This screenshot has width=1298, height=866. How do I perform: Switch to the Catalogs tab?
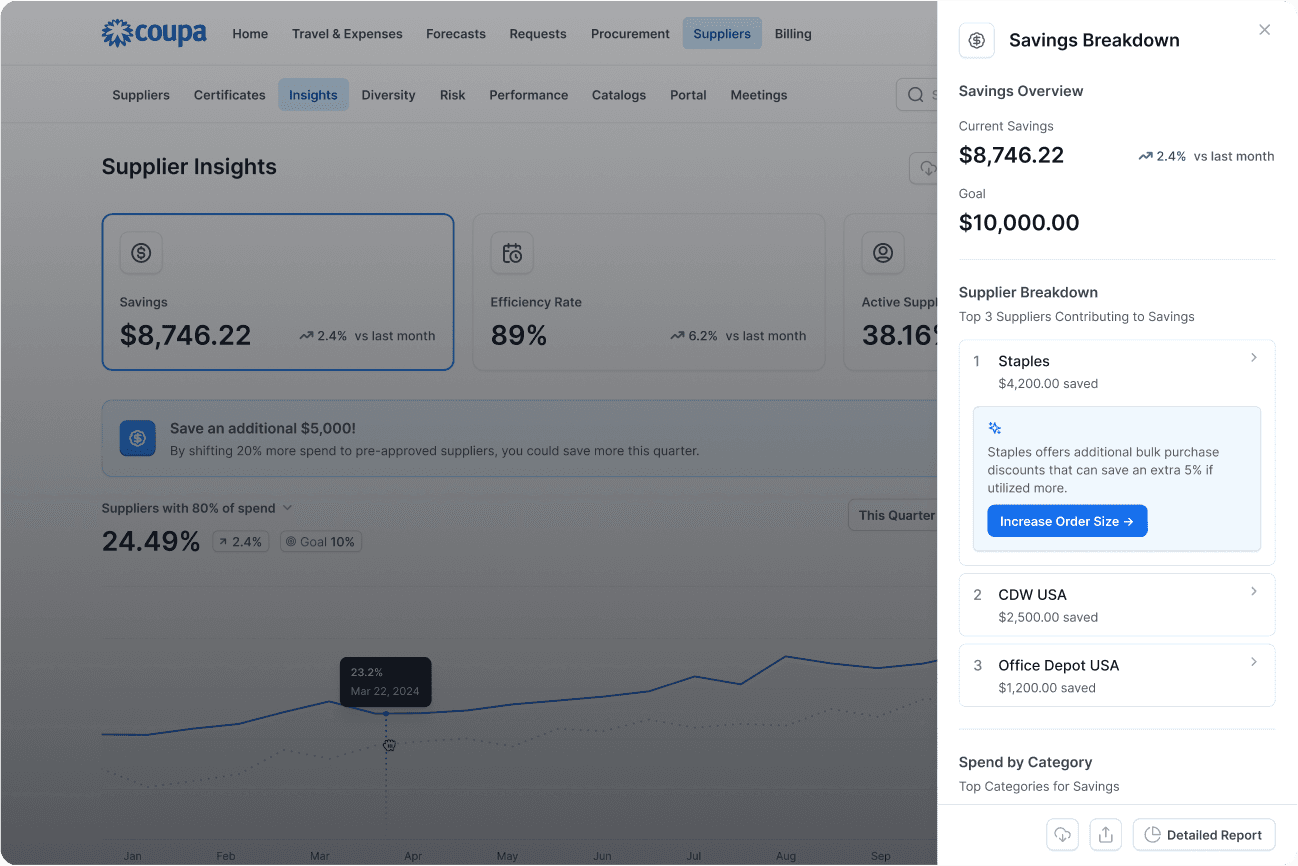point(619,95)
